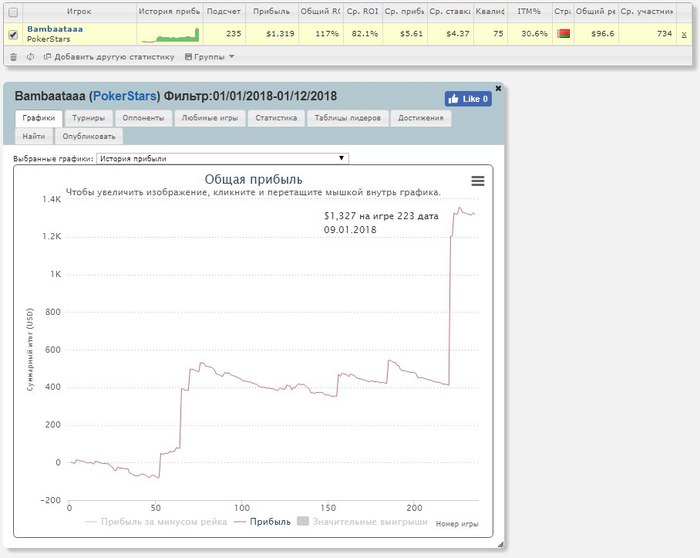Screen dimensions: 700x558
Task: Click the 82.1% average ROI cell
Action: point(365,34)
